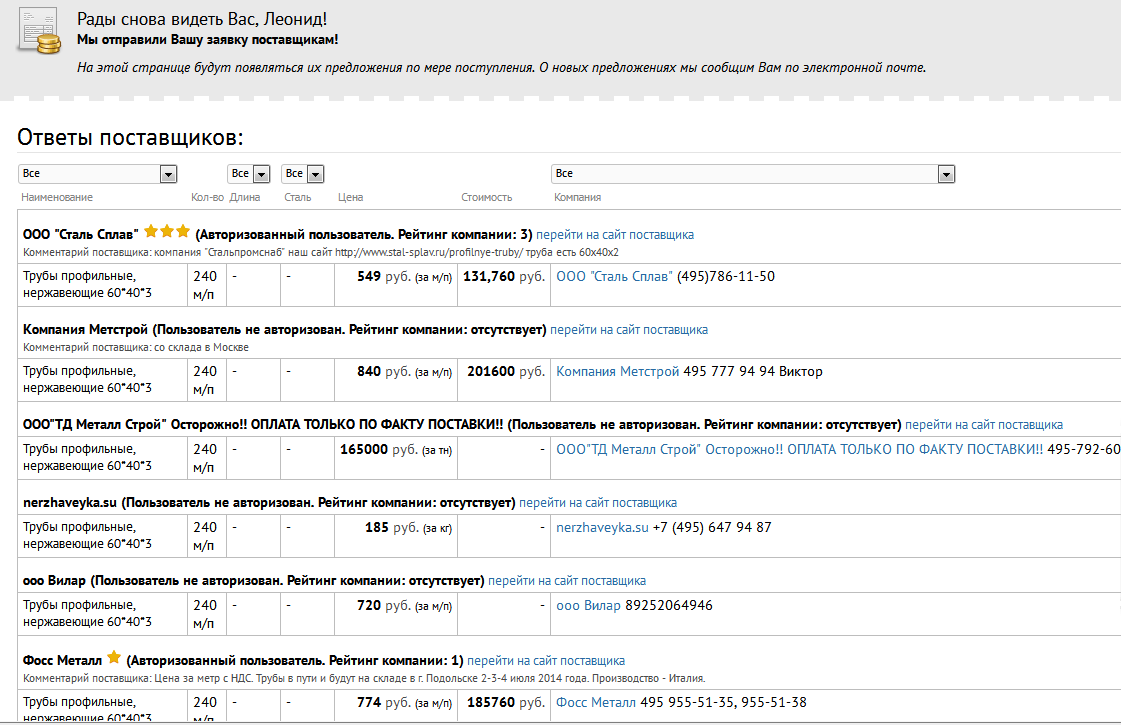Click the Фосс Металл supplier heading
Screen dimensions: 1121x725
[x=62, y=661]
